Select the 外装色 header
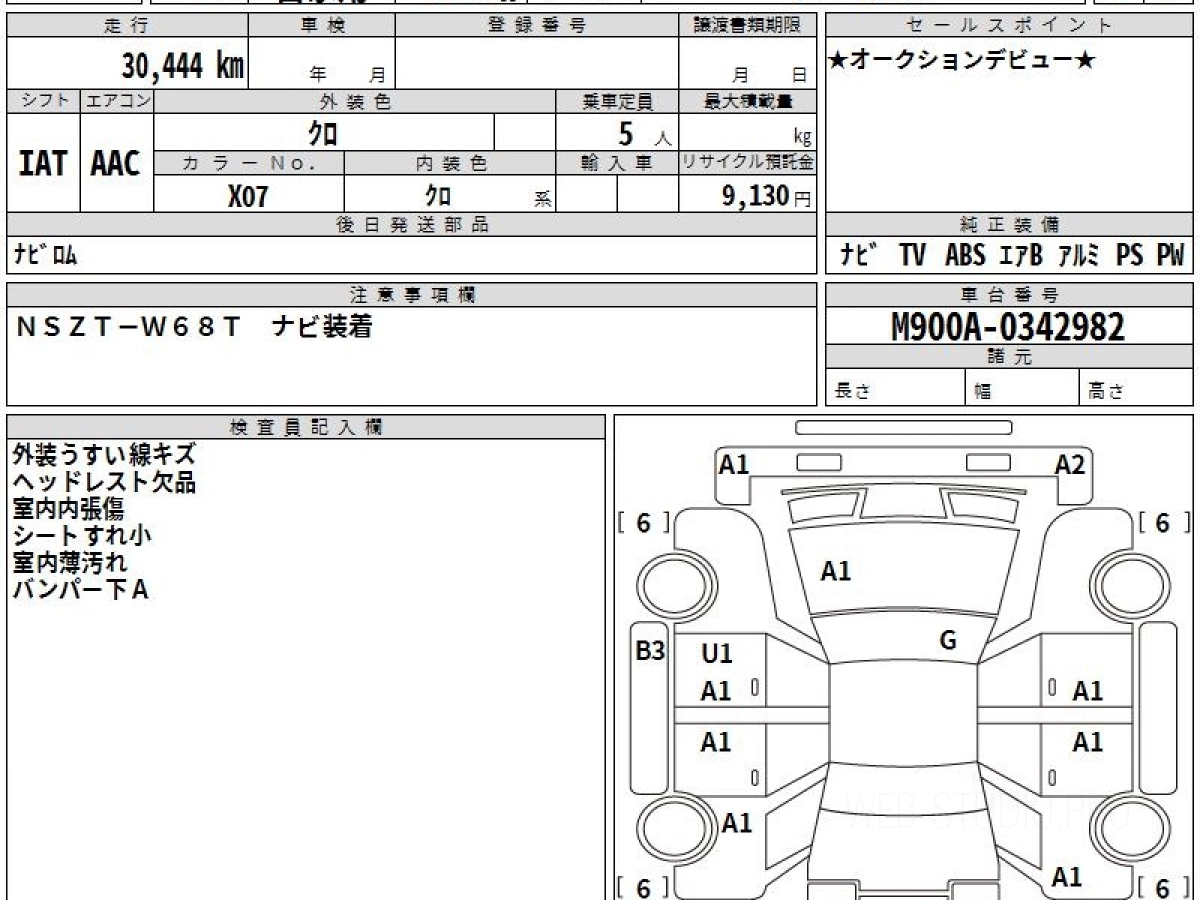The height and width of the screenshot is (900, 1200). pos(355,101)
